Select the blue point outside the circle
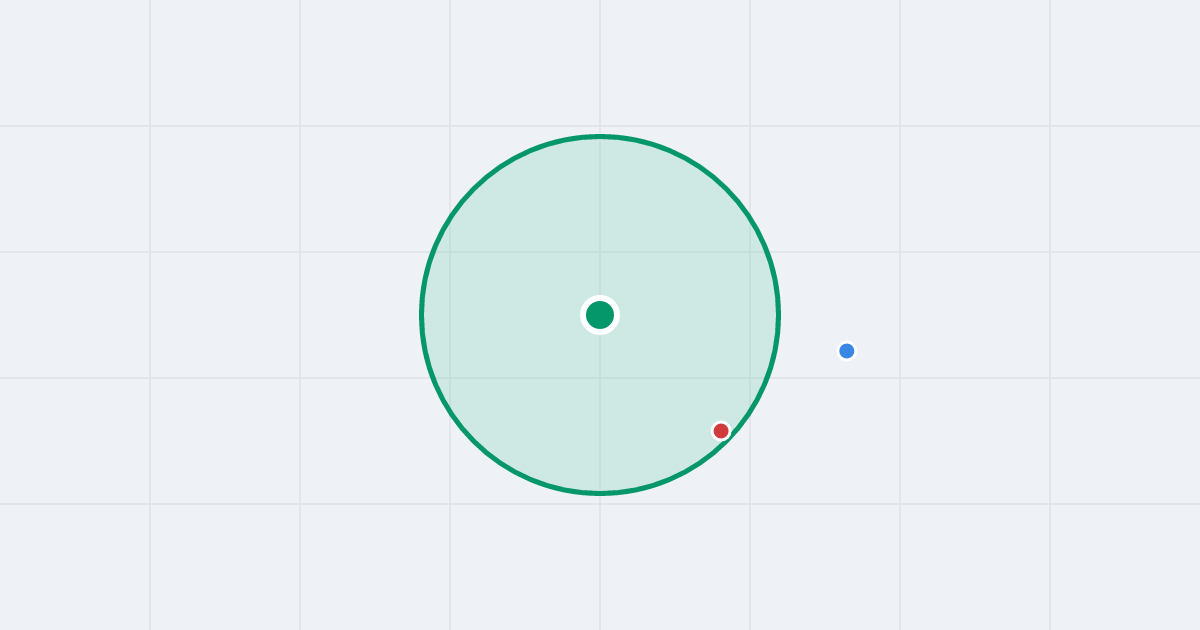1200x630 pixels. pyautogui.click(x=847, y=351)
